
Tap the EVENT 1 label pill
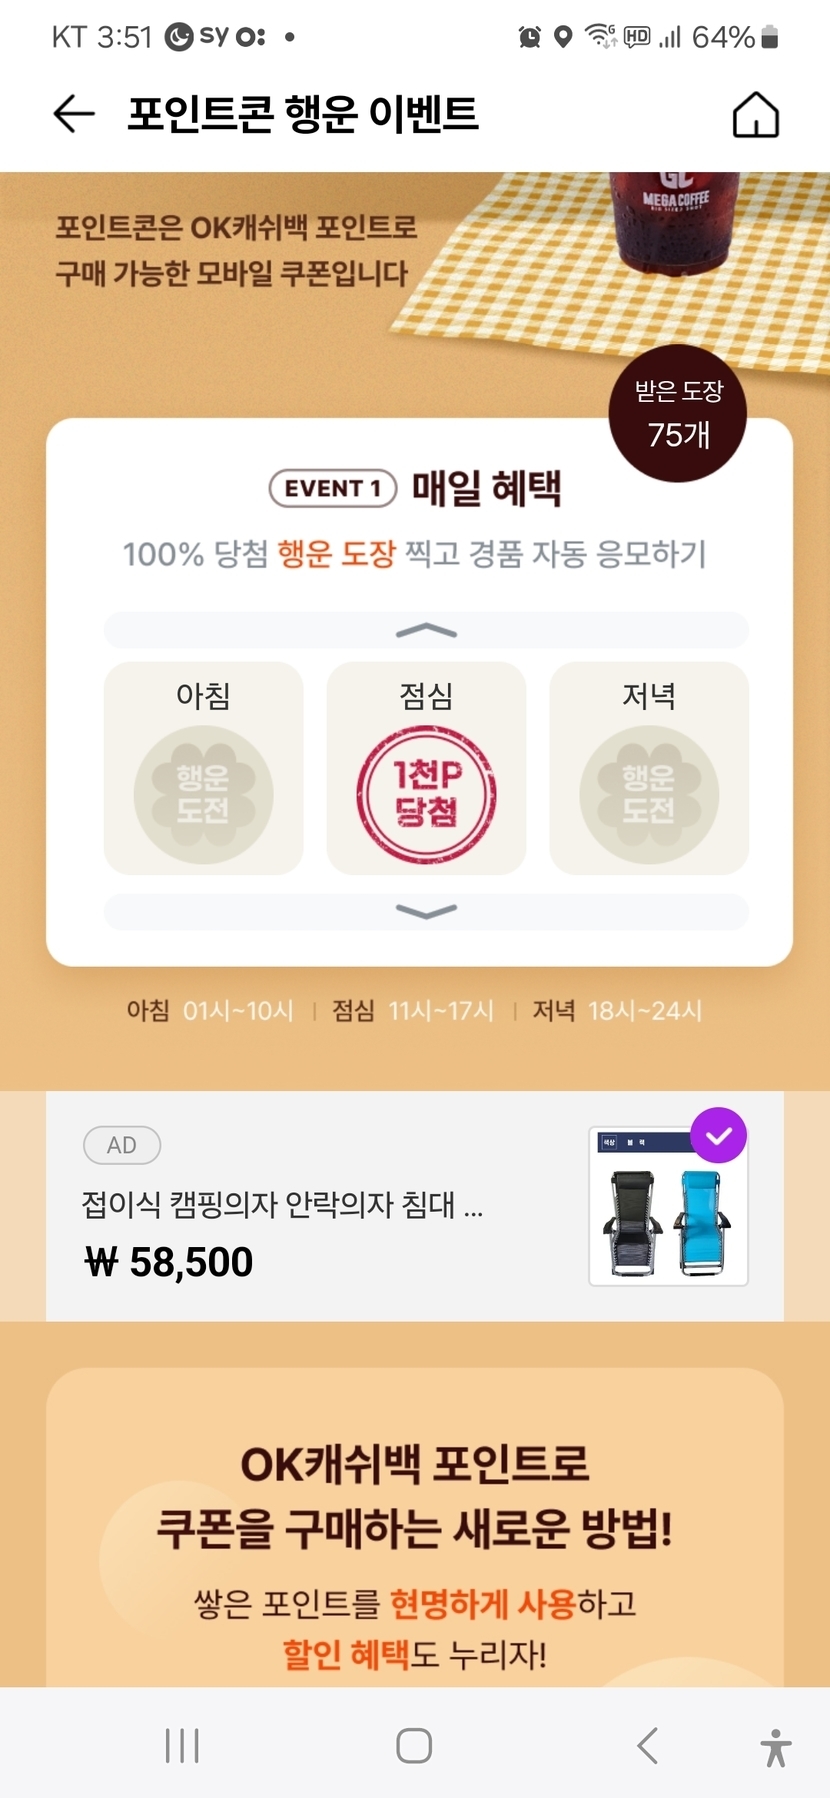(333, 488)
